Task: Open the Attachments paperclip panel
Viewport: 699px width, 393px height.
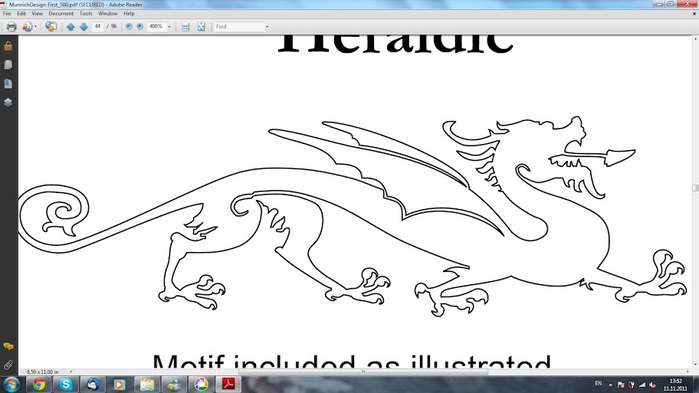Action: 8,365
